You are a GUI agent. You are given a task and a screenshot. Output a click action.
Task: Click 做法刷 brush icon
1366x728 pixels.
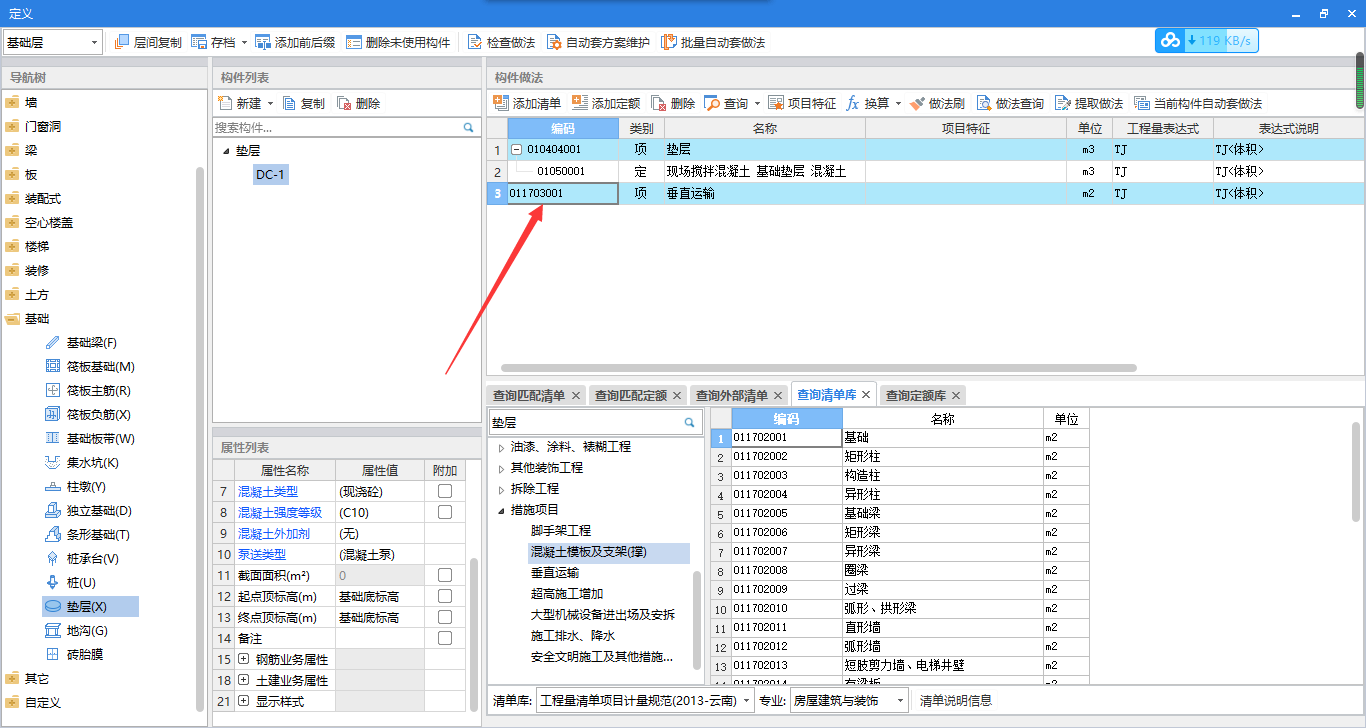[917, 103]
